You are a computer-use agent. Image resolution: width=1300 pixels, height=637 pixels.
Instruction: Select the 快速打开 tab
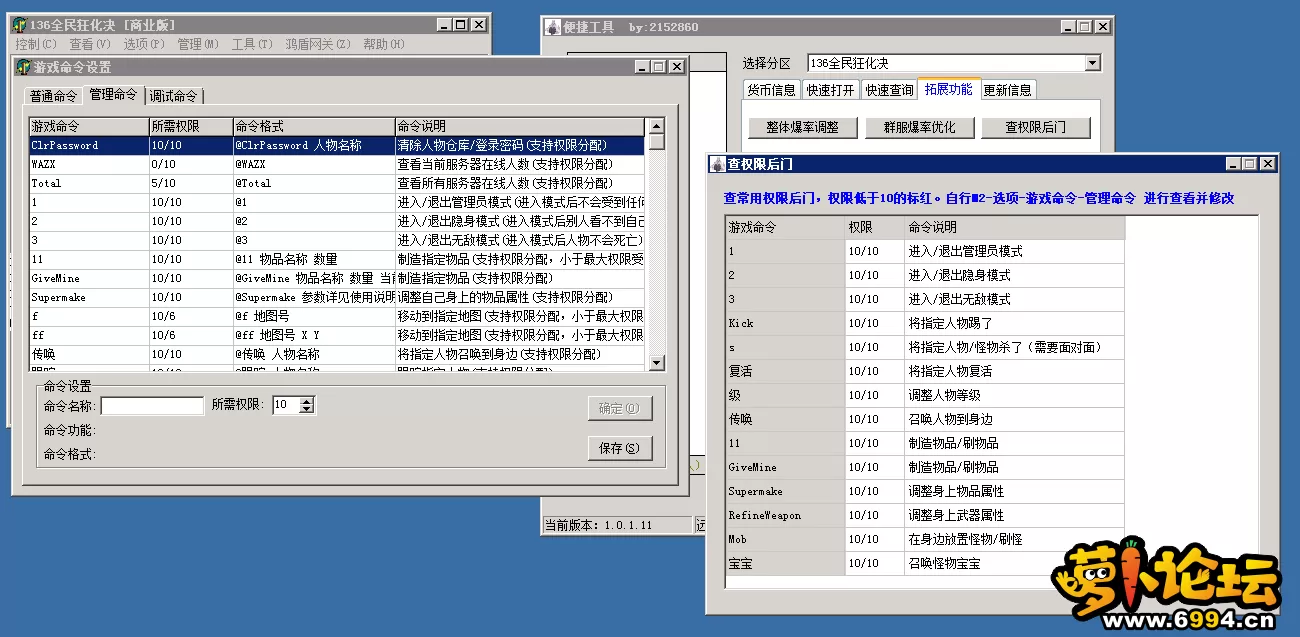tap(830, 90)
